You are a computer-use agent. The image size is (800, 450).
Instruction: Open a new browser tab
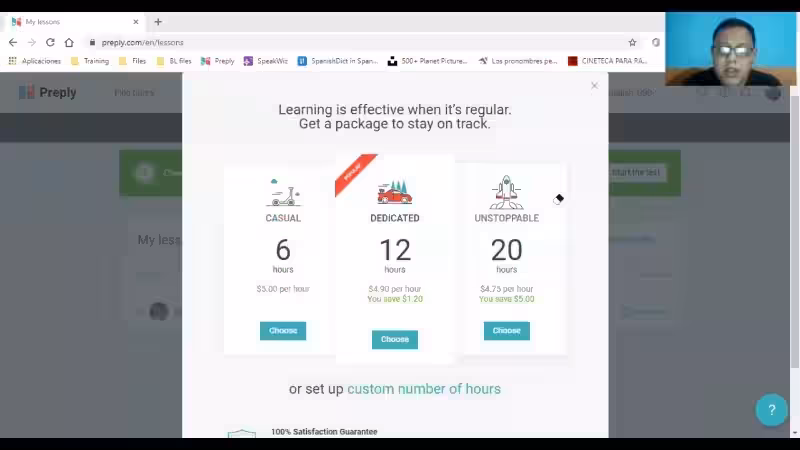[158, 22]
